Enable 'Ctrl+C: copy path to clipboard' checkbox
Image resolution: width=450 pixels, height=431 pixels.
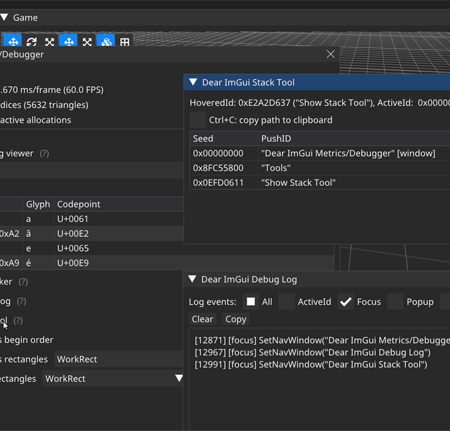point(198,120)
